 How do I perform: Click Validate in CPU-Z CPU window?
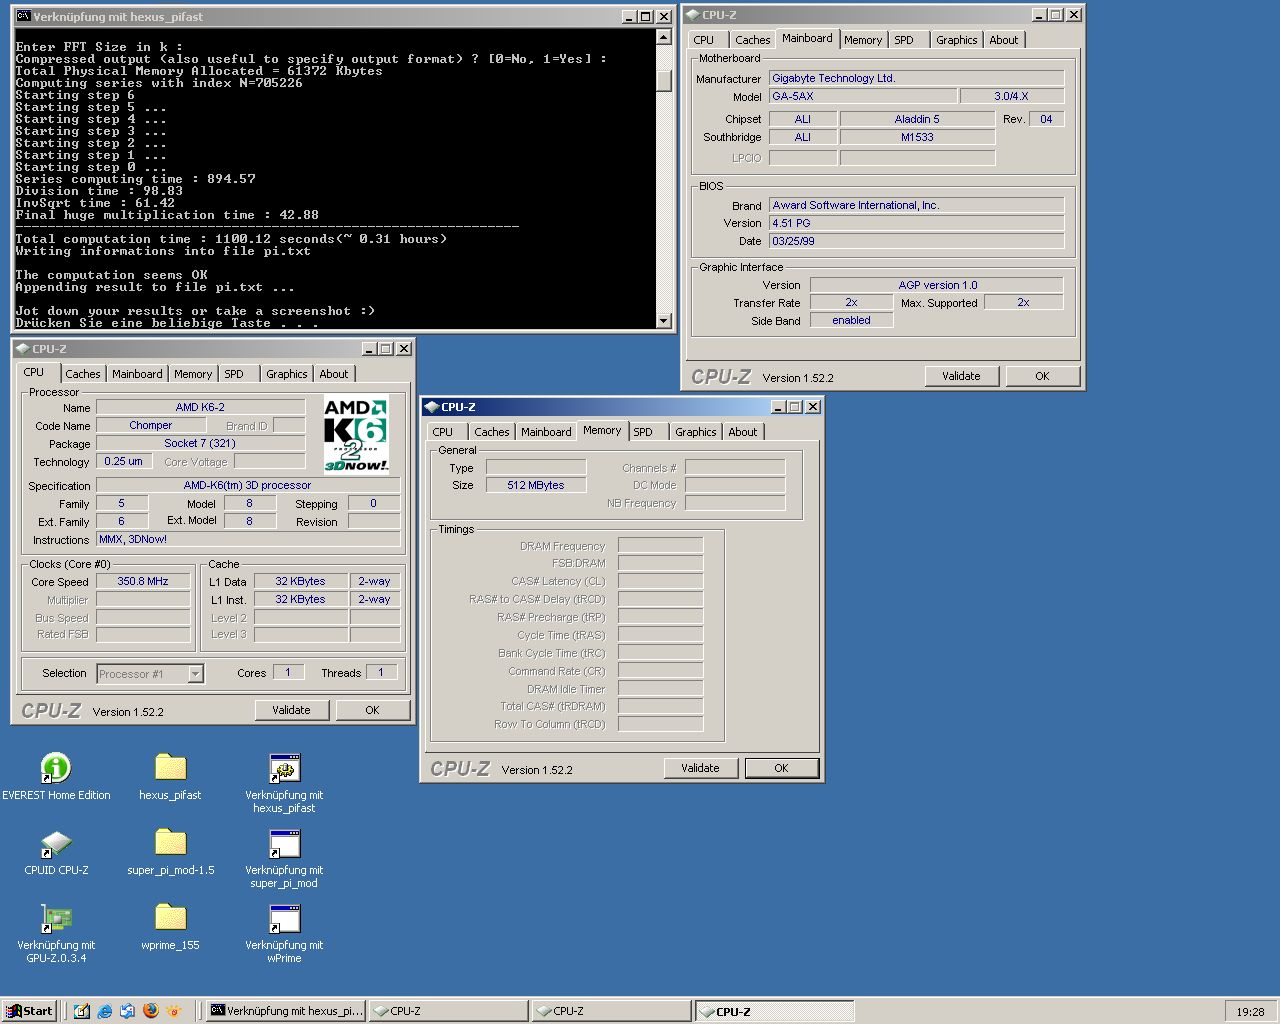coord(291,710)
